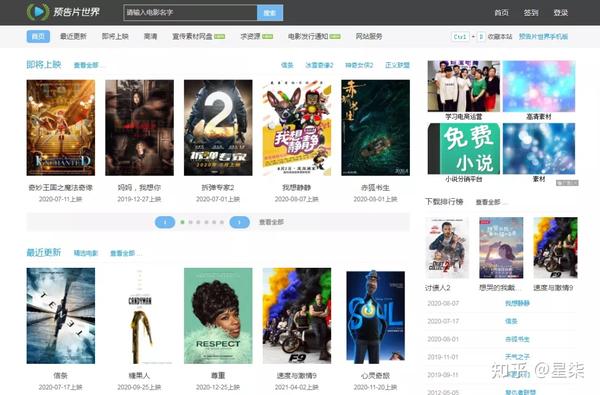This screenshot has width=600, height=395.
Task: Click 赤狐书生 link in download ranking list
Action: [x=517, y=339]
